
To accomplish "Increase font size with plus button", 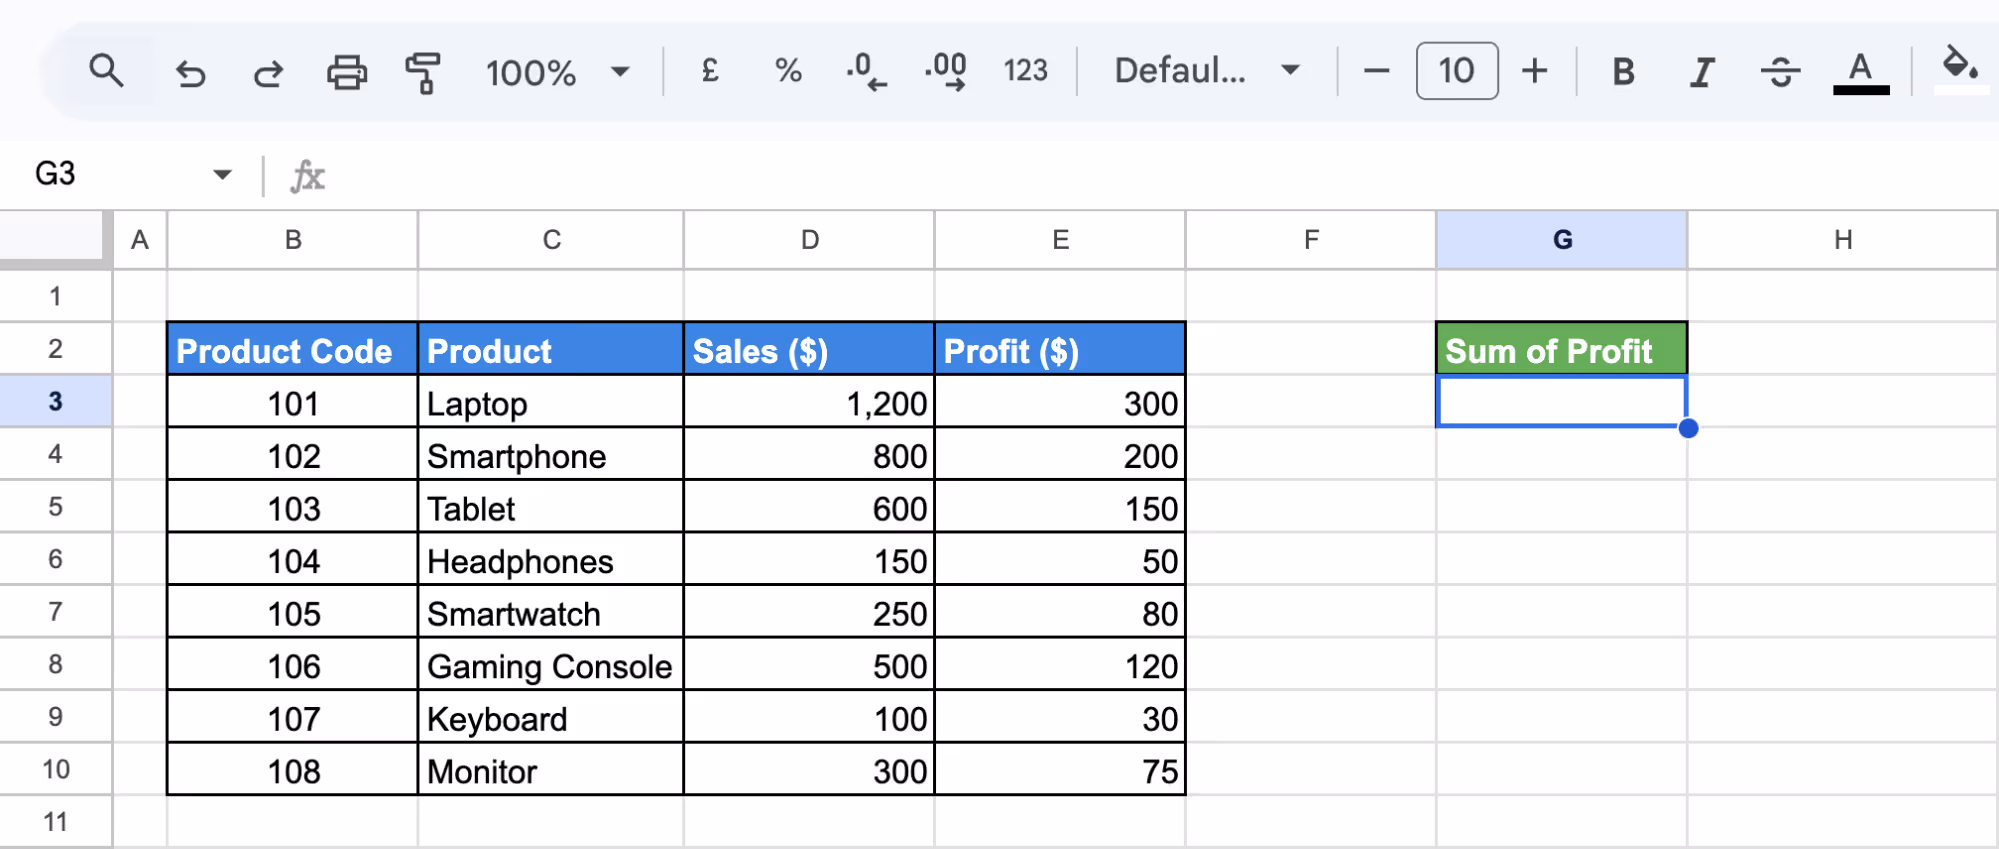I will [1534, 71].
